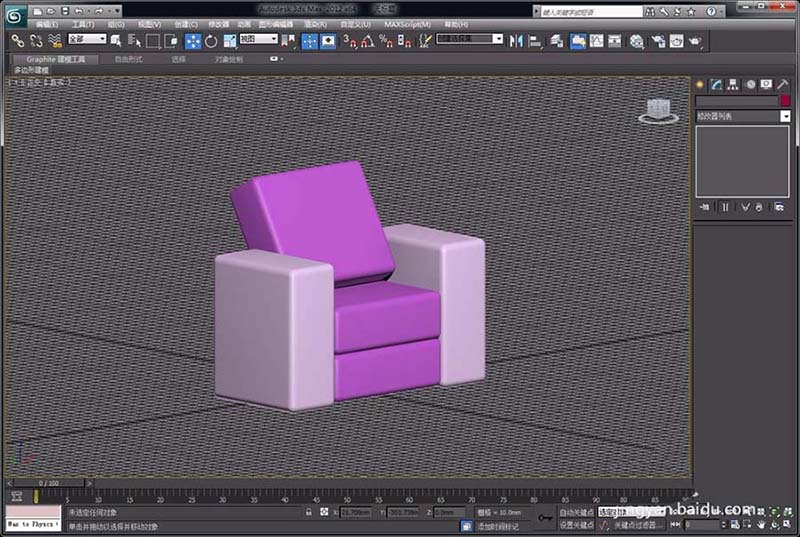Open the Material Editor
This screenshot has height=537, width=800.
click(x=637, y=41)
